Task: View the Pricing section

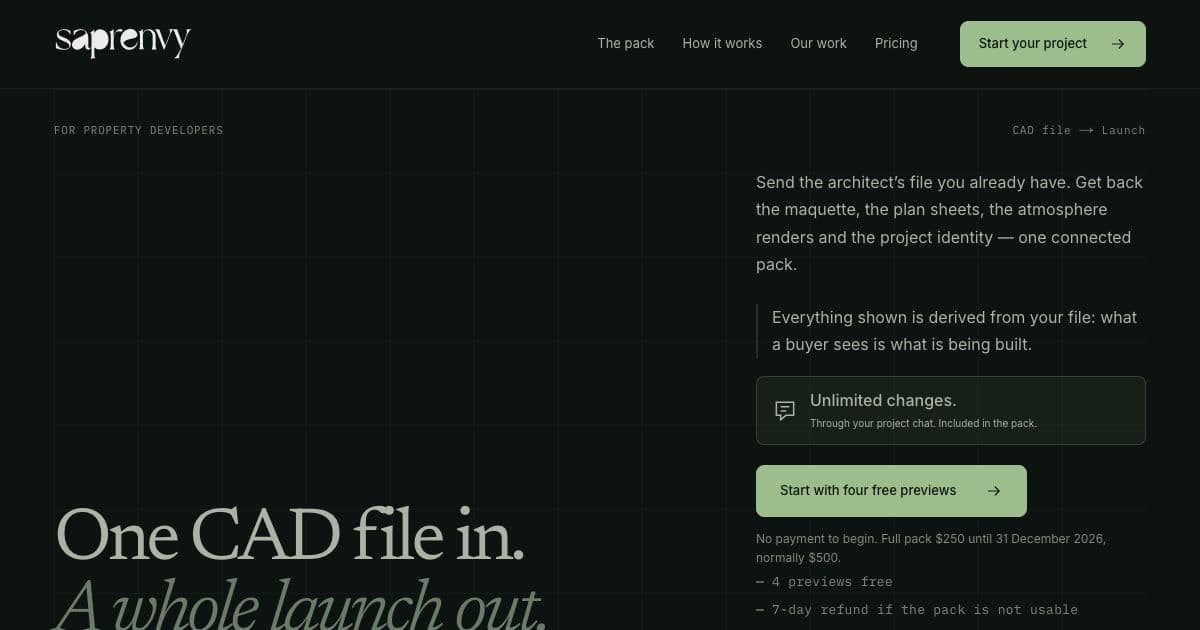Action: point(896,43)
